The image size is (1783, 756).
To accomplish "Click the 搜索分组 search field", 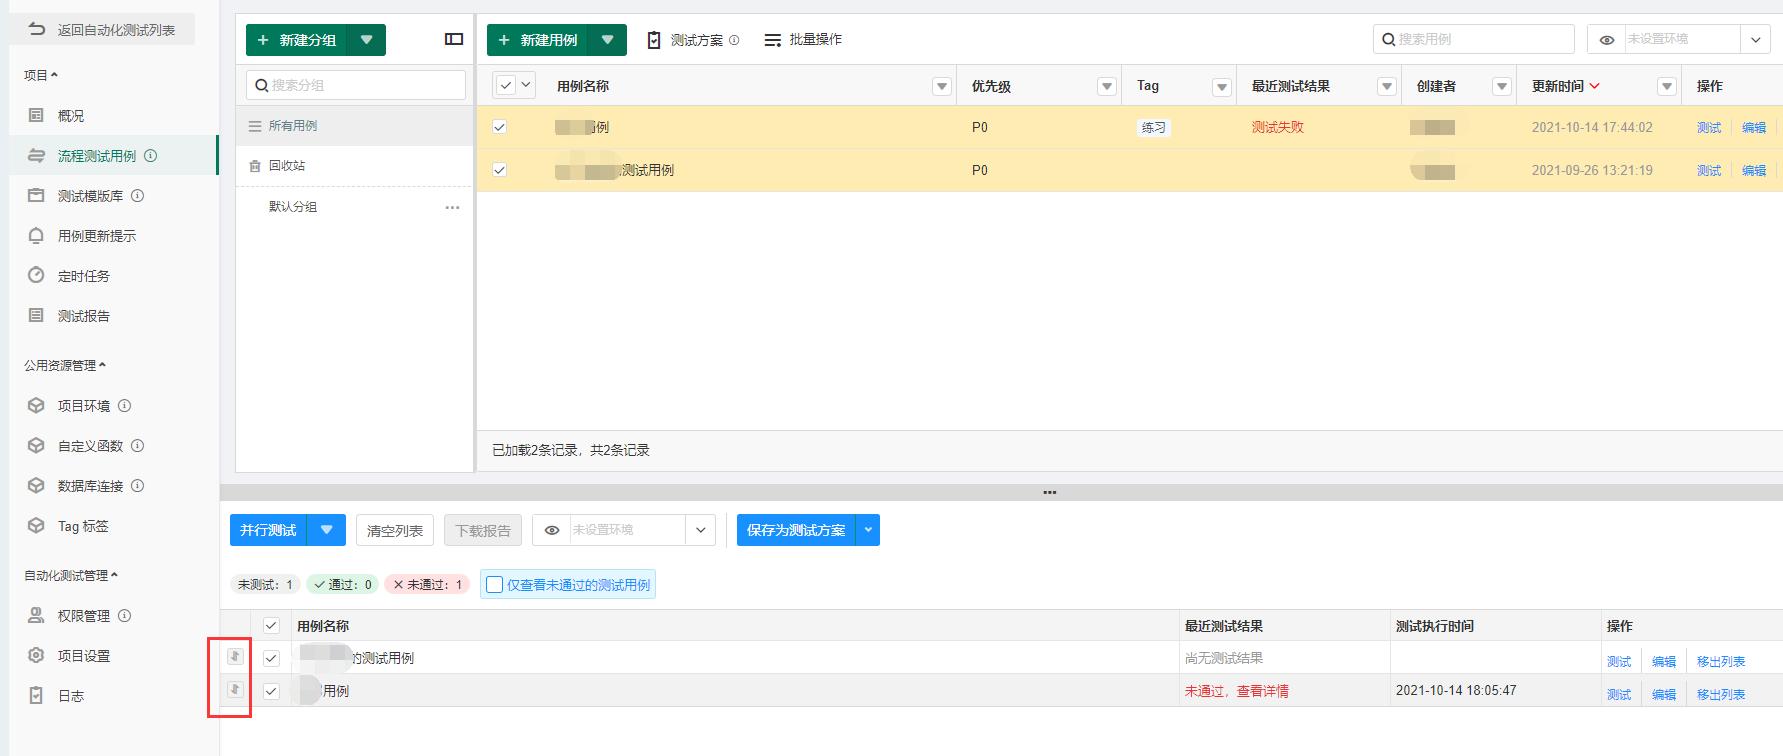I will [356, 85].
